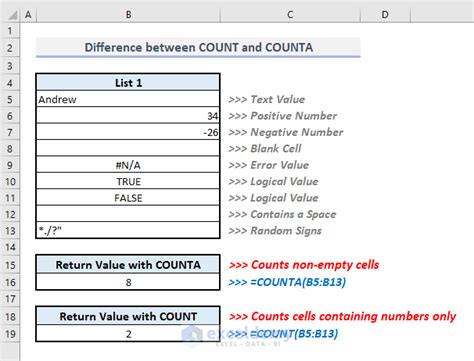Select row 2 header

(10, 48)
